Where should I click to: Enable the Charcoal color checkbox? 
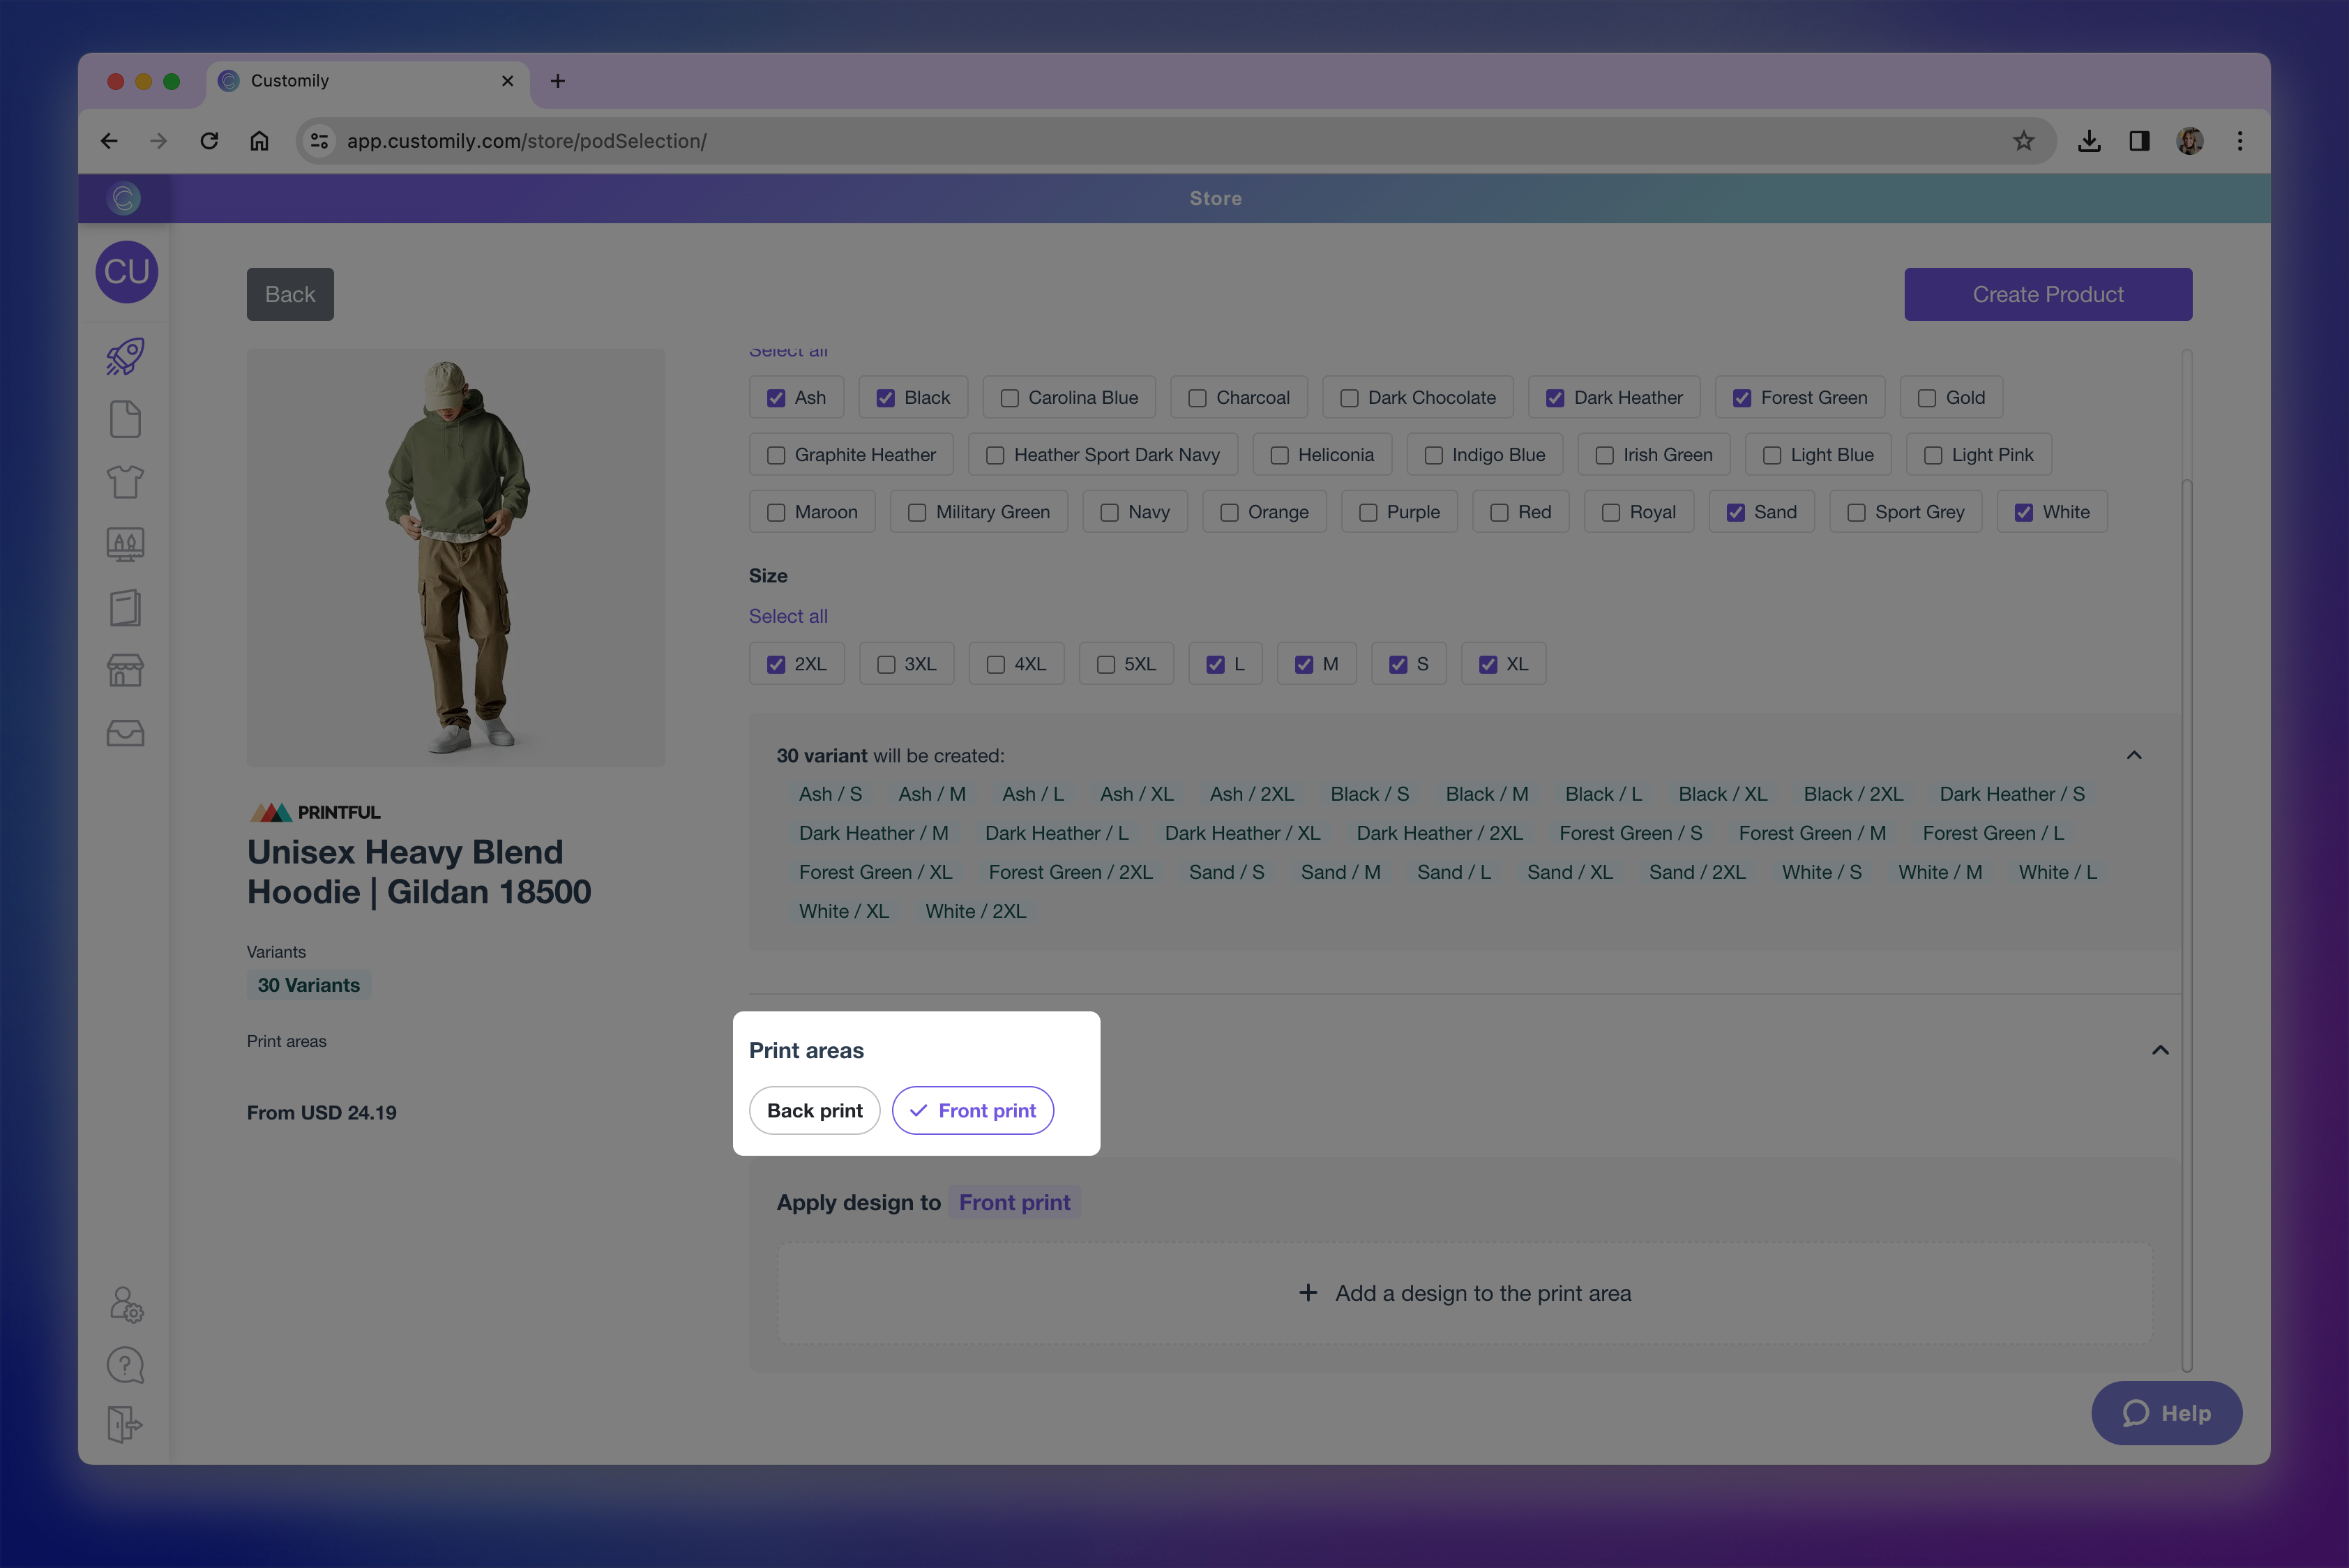click(1197, 398)
